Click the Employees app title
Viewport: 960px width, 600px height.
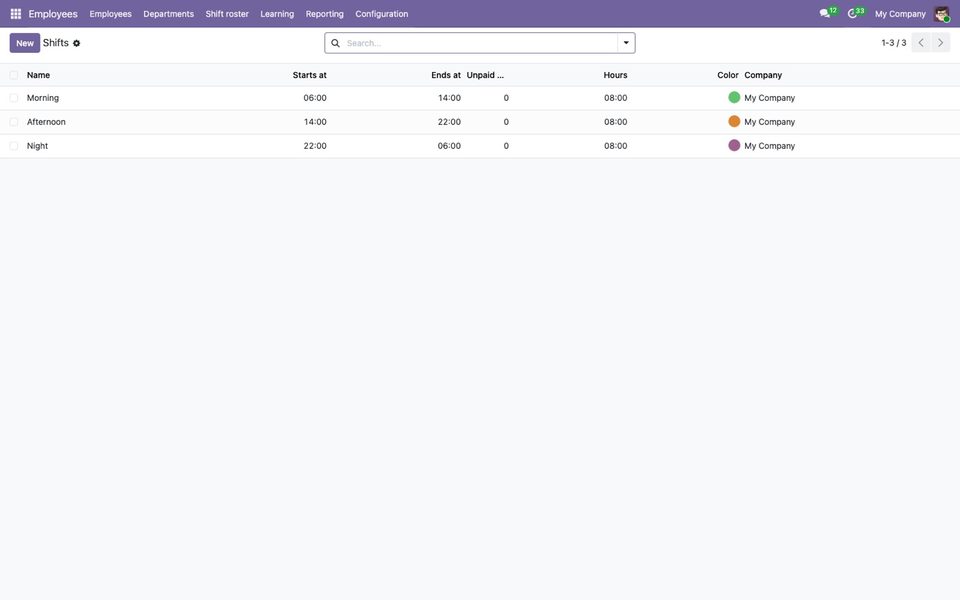(53, 13)
